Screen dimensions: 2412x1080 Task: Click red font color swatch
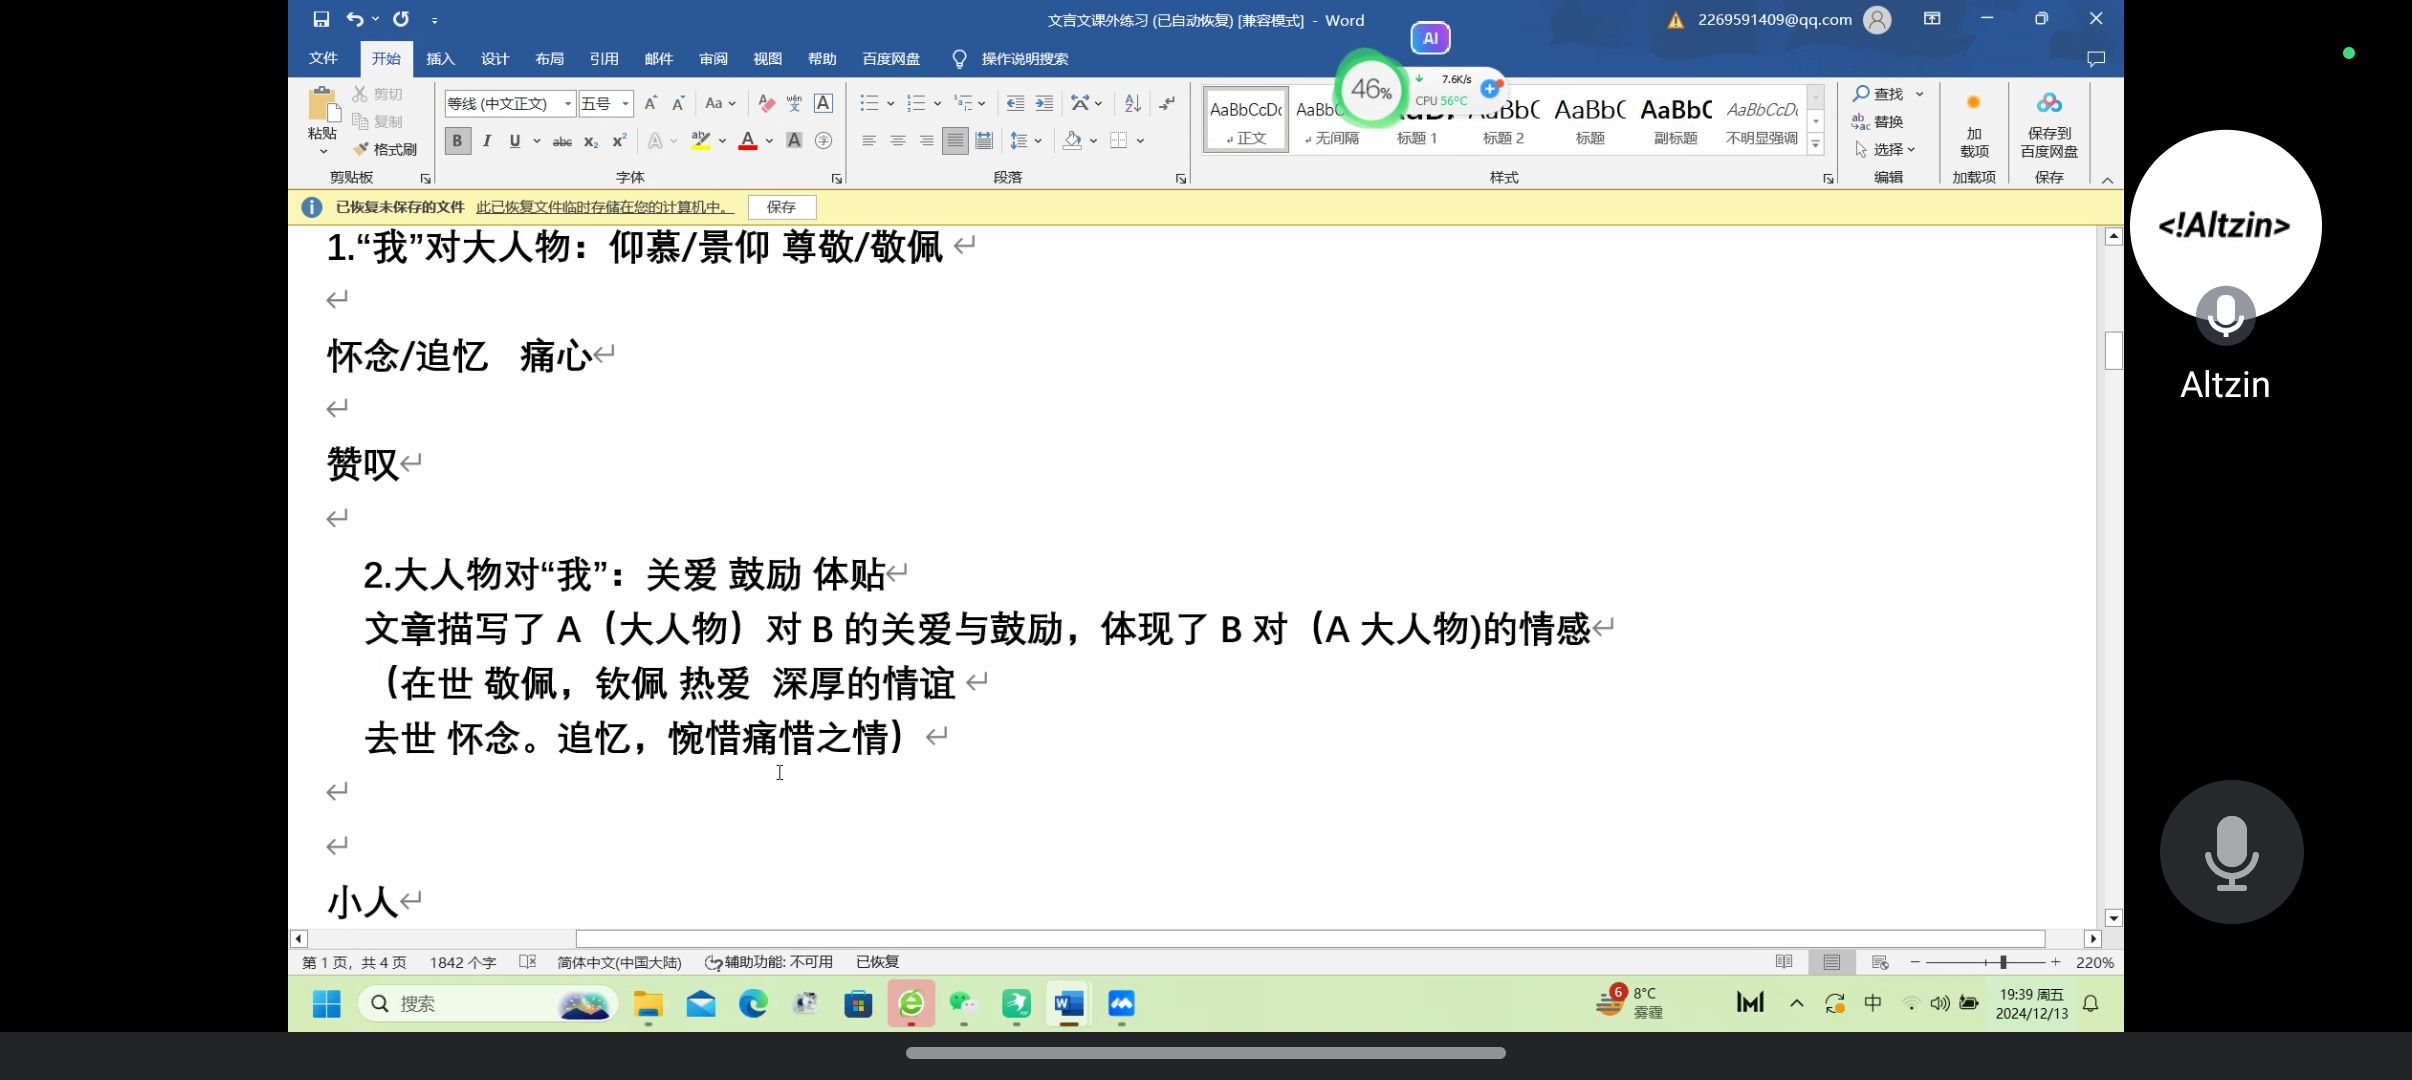click(x=747, y=141)
